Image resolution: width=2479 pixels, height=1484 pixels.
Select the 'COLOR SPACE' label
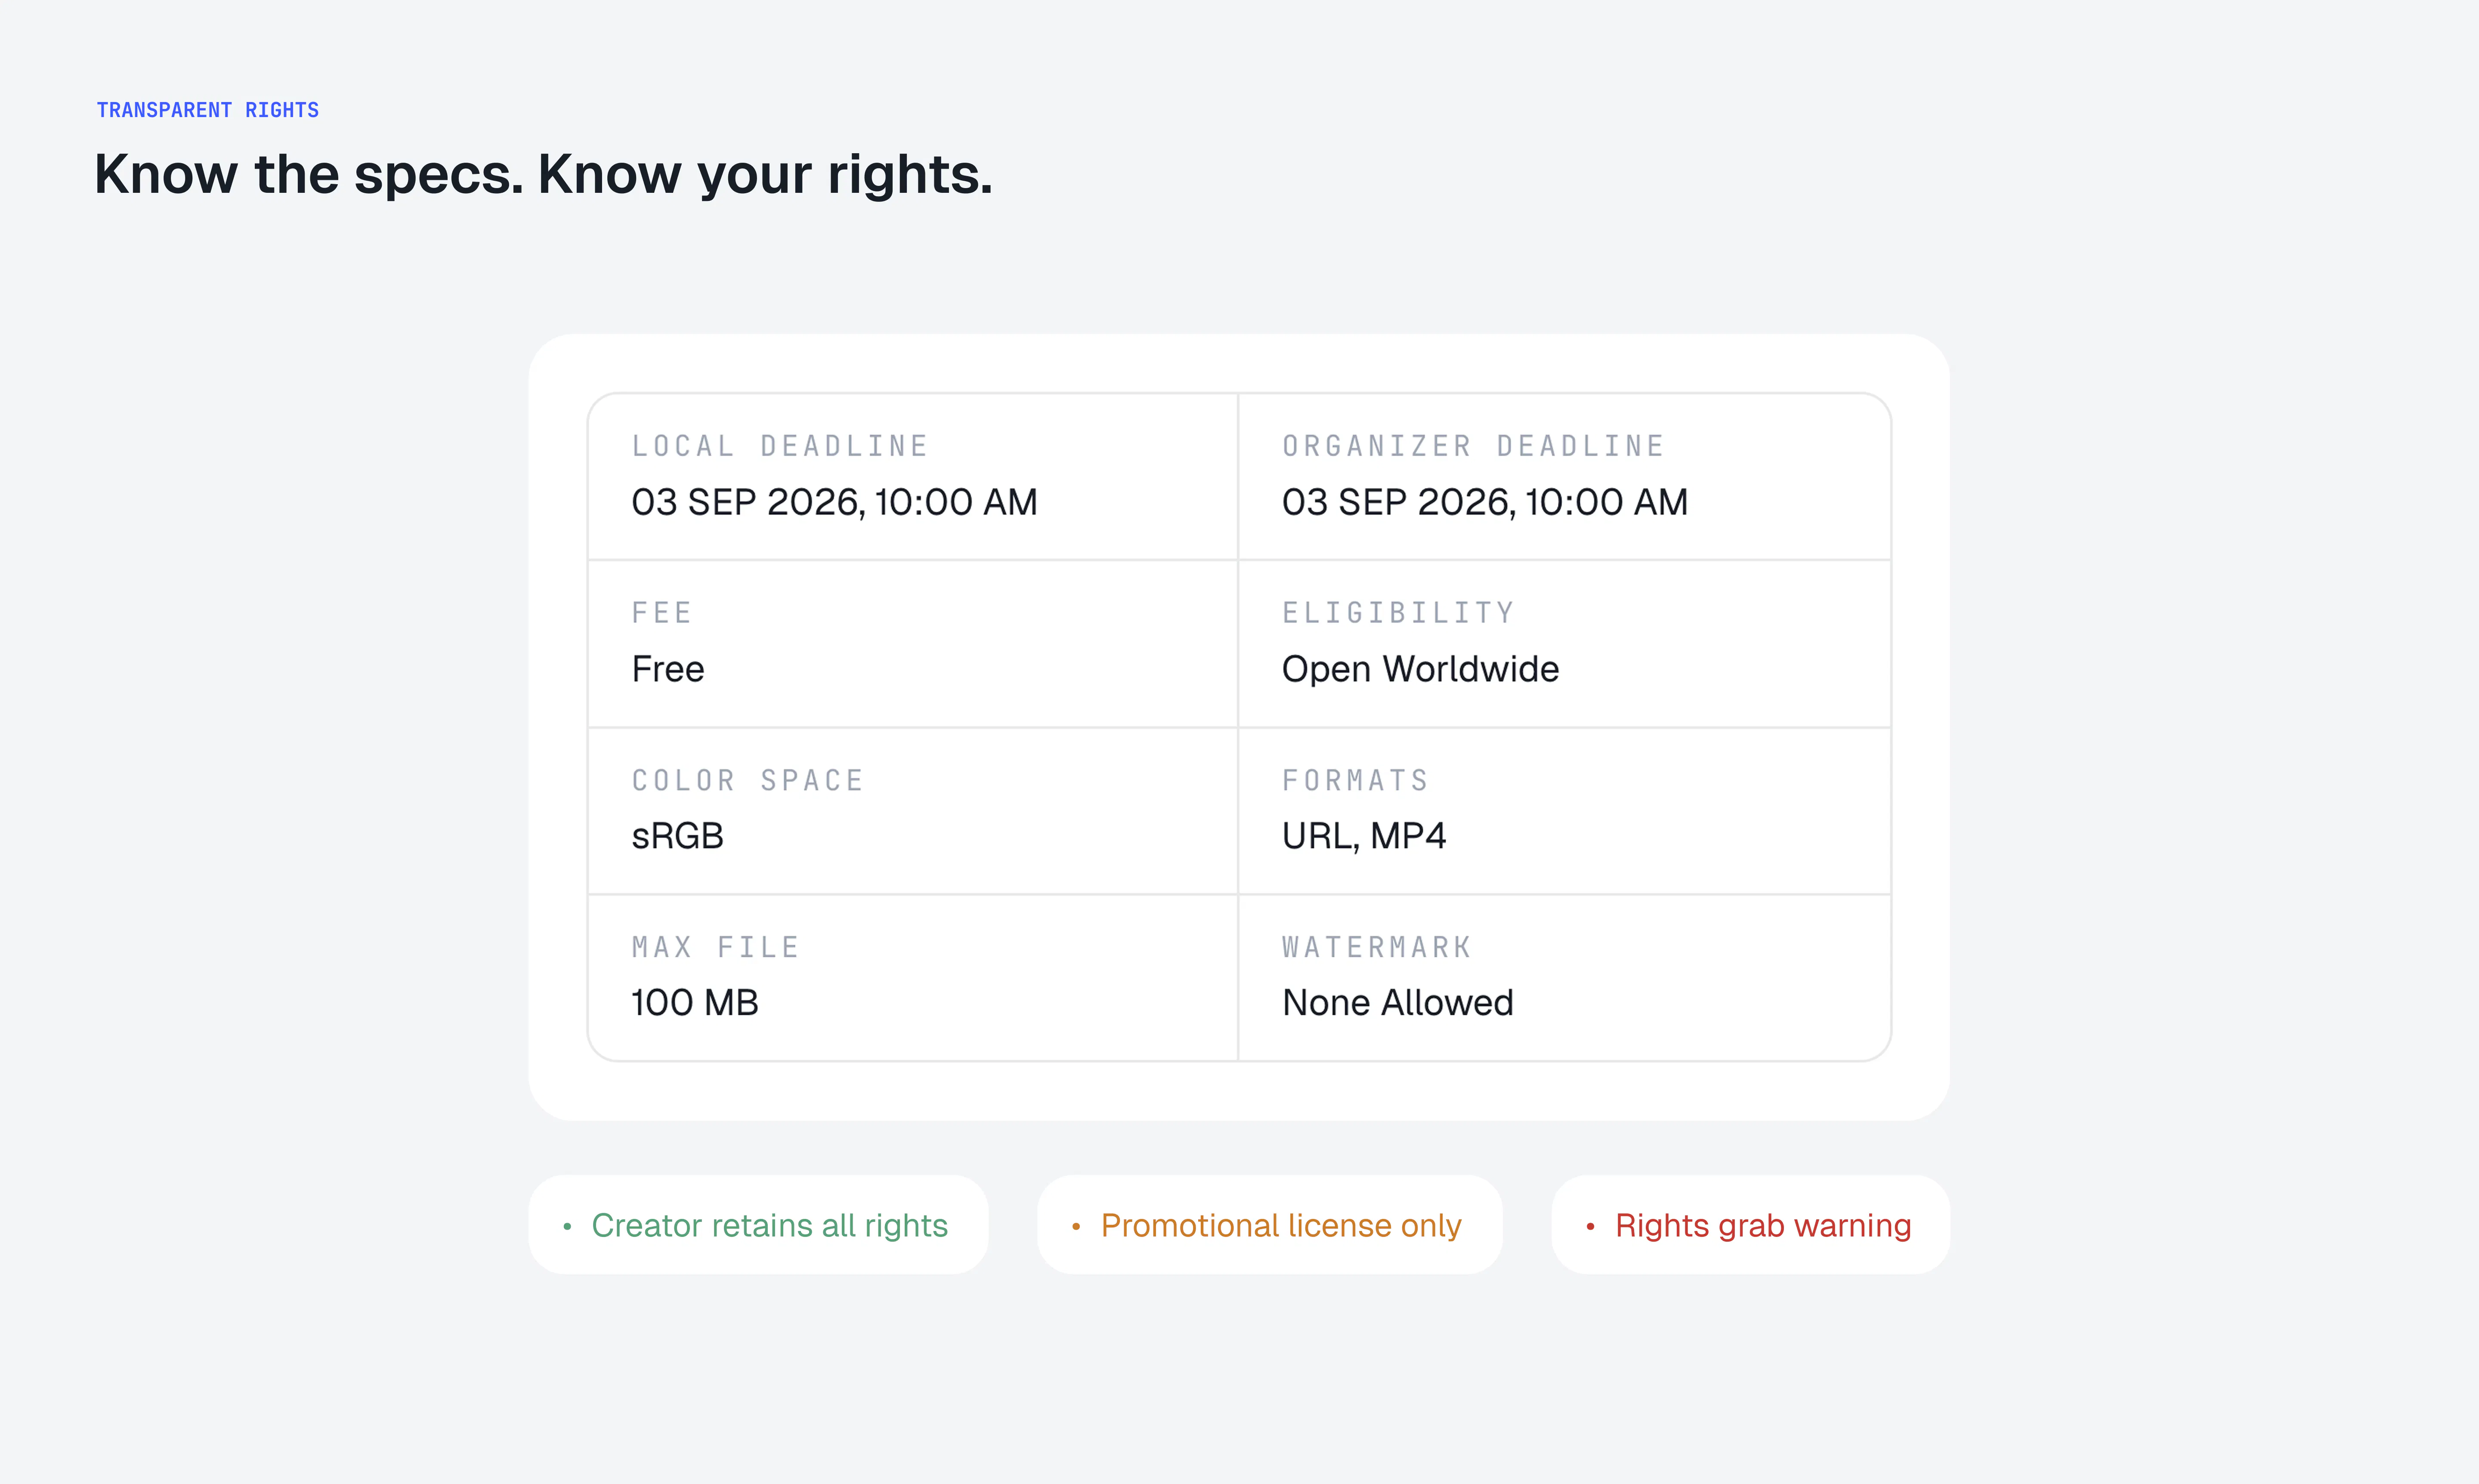tap(748, 780)
